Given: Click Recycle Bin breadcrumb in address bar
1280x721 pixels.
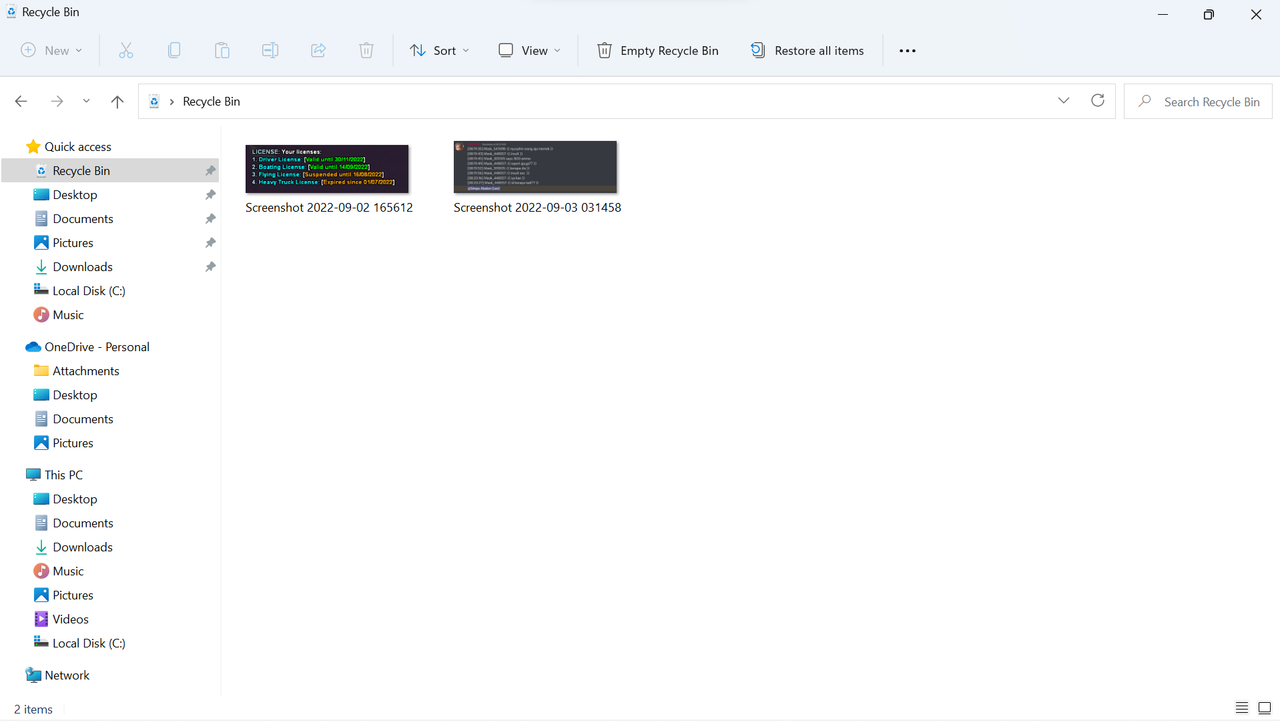Looking at the screenshot, I should click(x=211, y=101).
